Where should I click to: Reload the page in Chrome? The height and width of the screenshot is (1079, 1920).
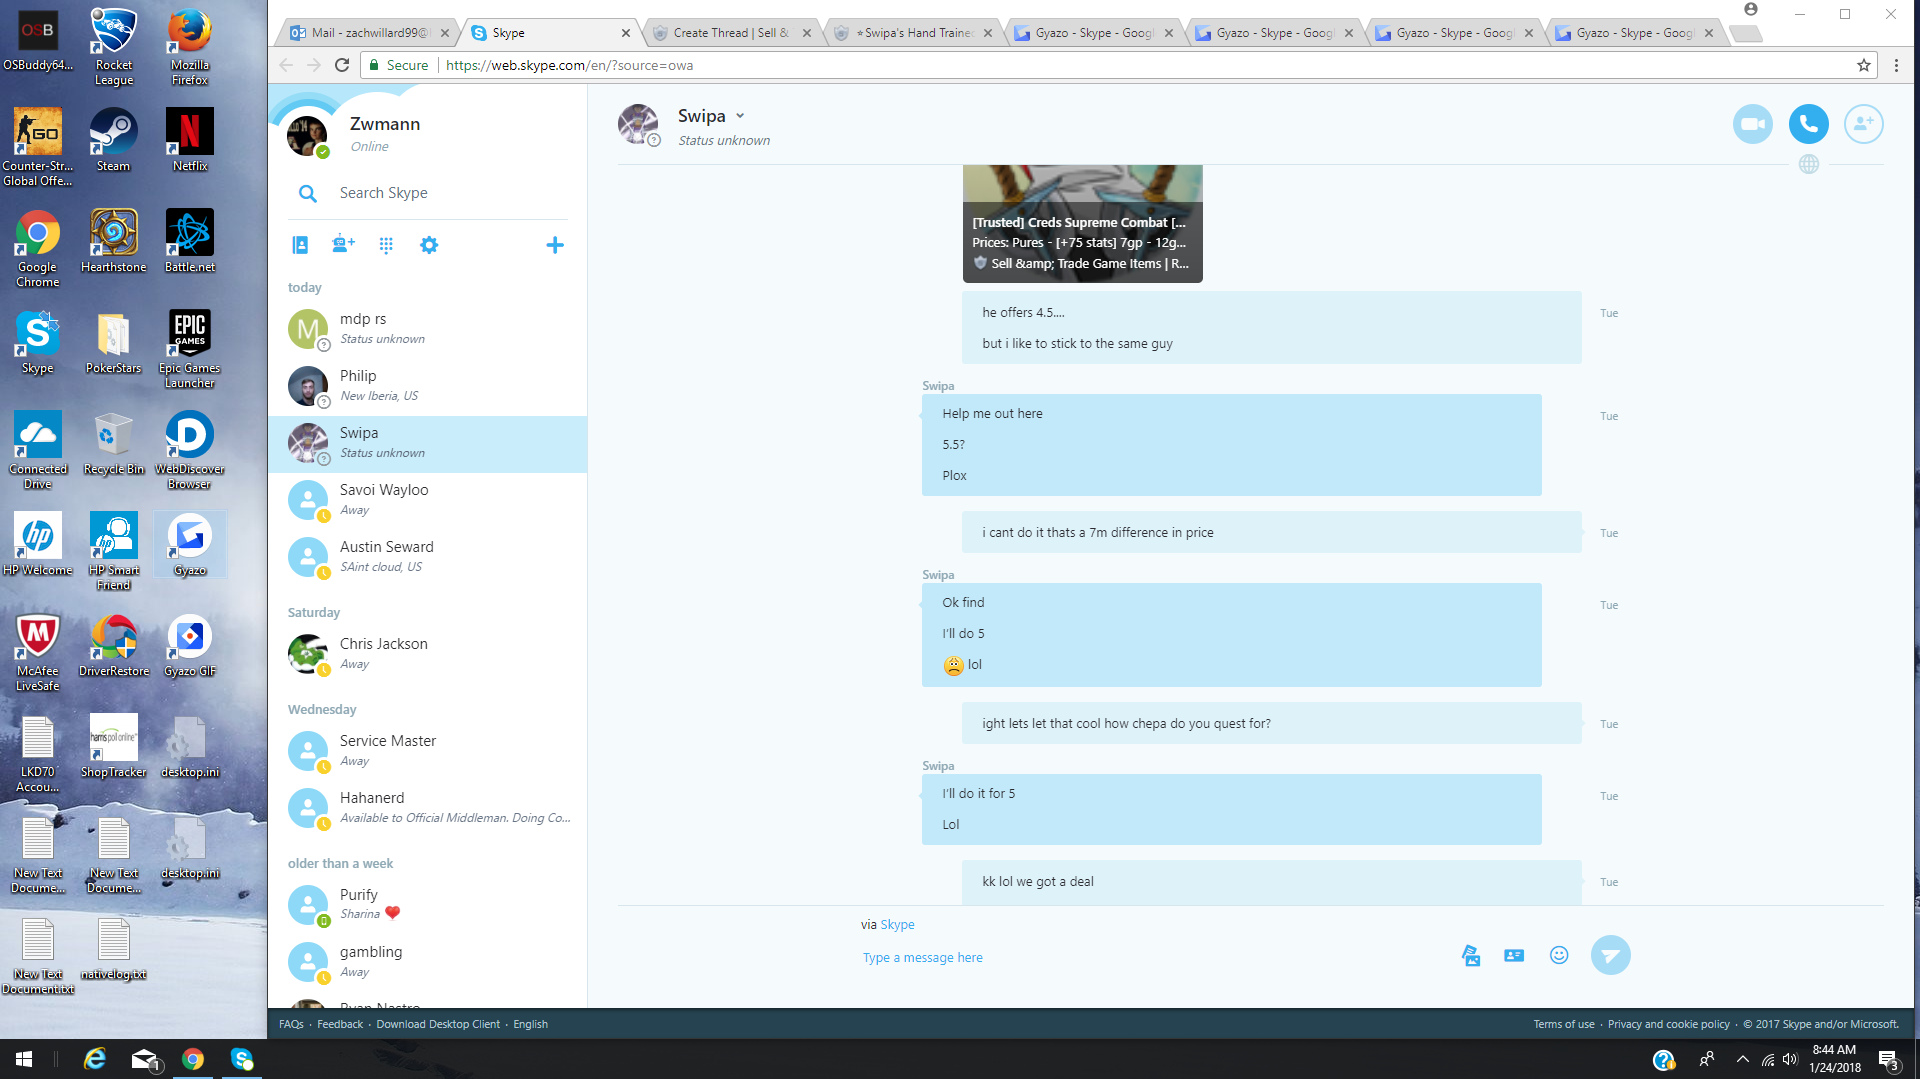[x=342, y=65]
